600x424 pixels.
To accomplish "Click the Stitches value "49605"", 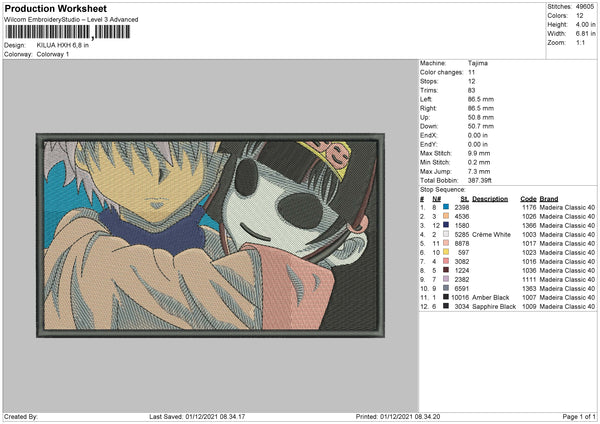I will (585, 7).
